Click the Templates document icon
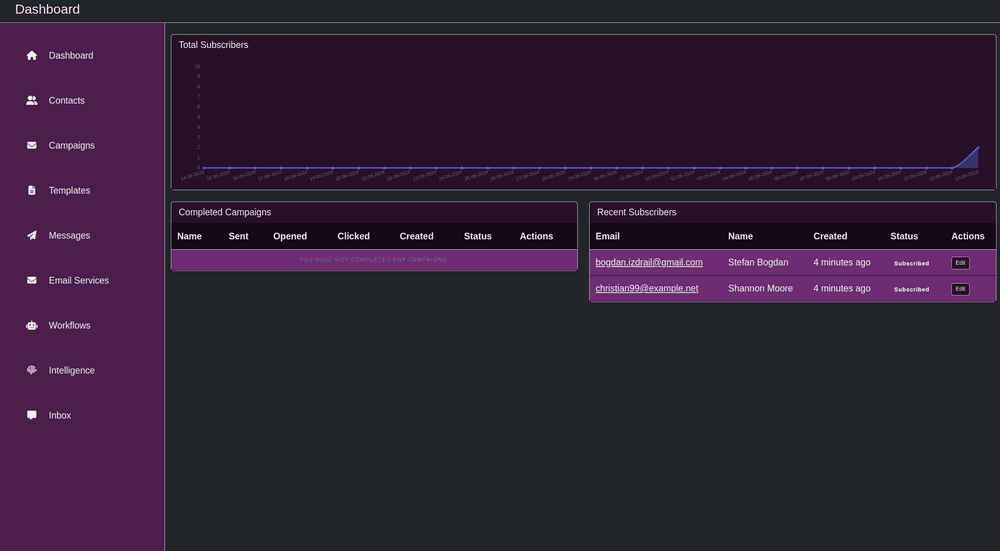 point(32,191)
